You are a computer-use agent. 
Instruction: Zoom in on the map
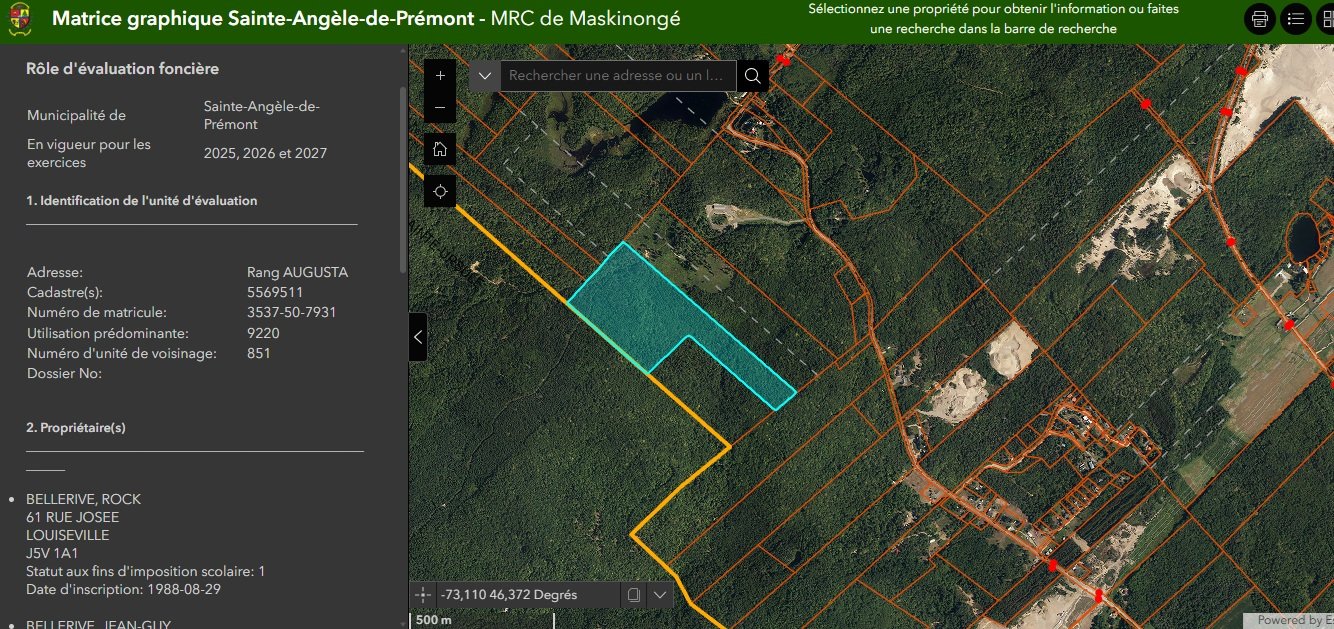pos(440,75)
